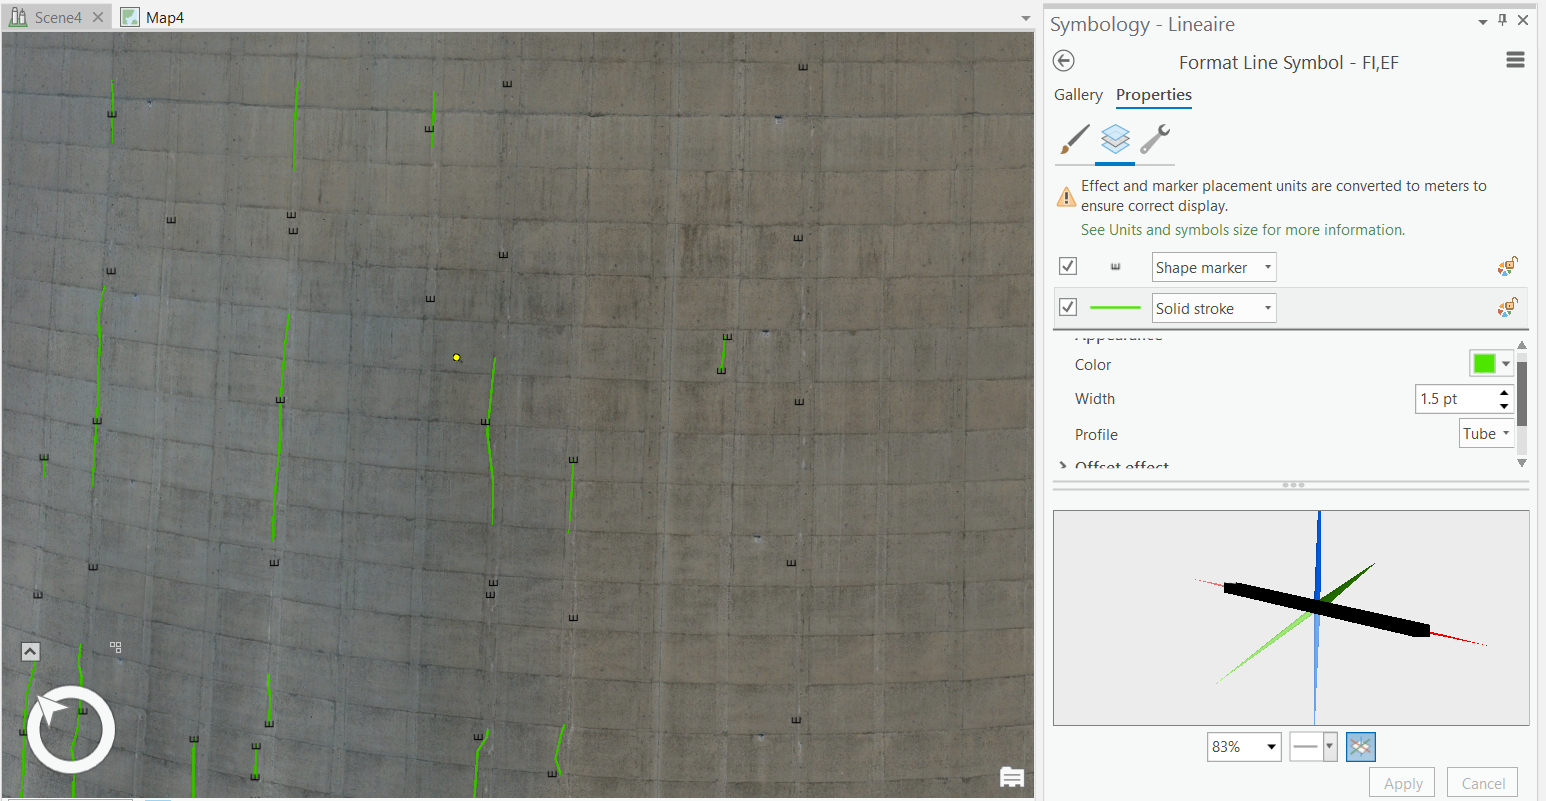
Task: Increase Width with the up arrow
Action: click(1504, 393)
